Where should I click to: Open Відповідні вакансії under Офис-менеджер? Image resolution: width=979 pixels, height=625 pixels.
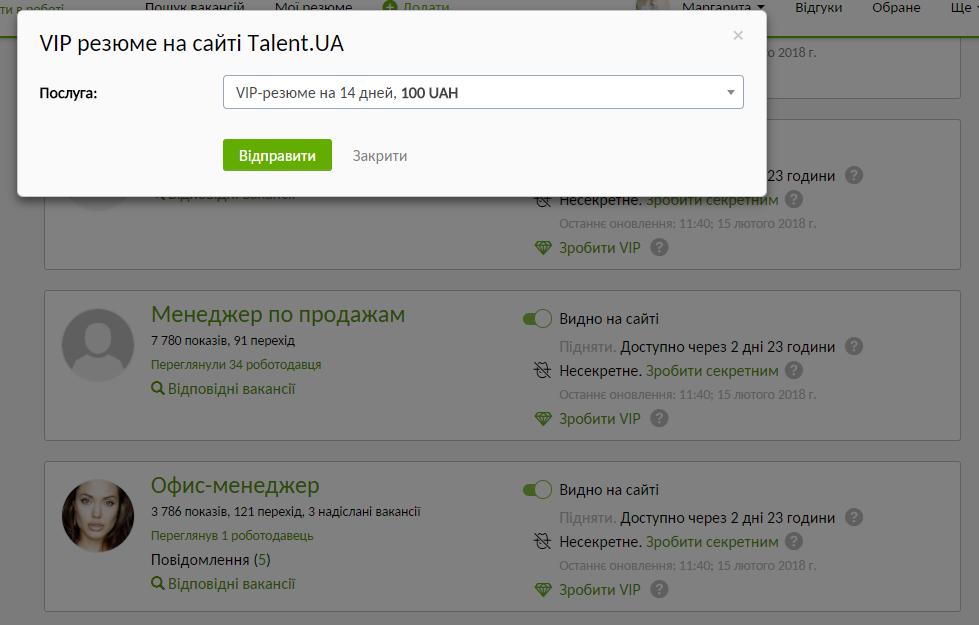(231, 584)
